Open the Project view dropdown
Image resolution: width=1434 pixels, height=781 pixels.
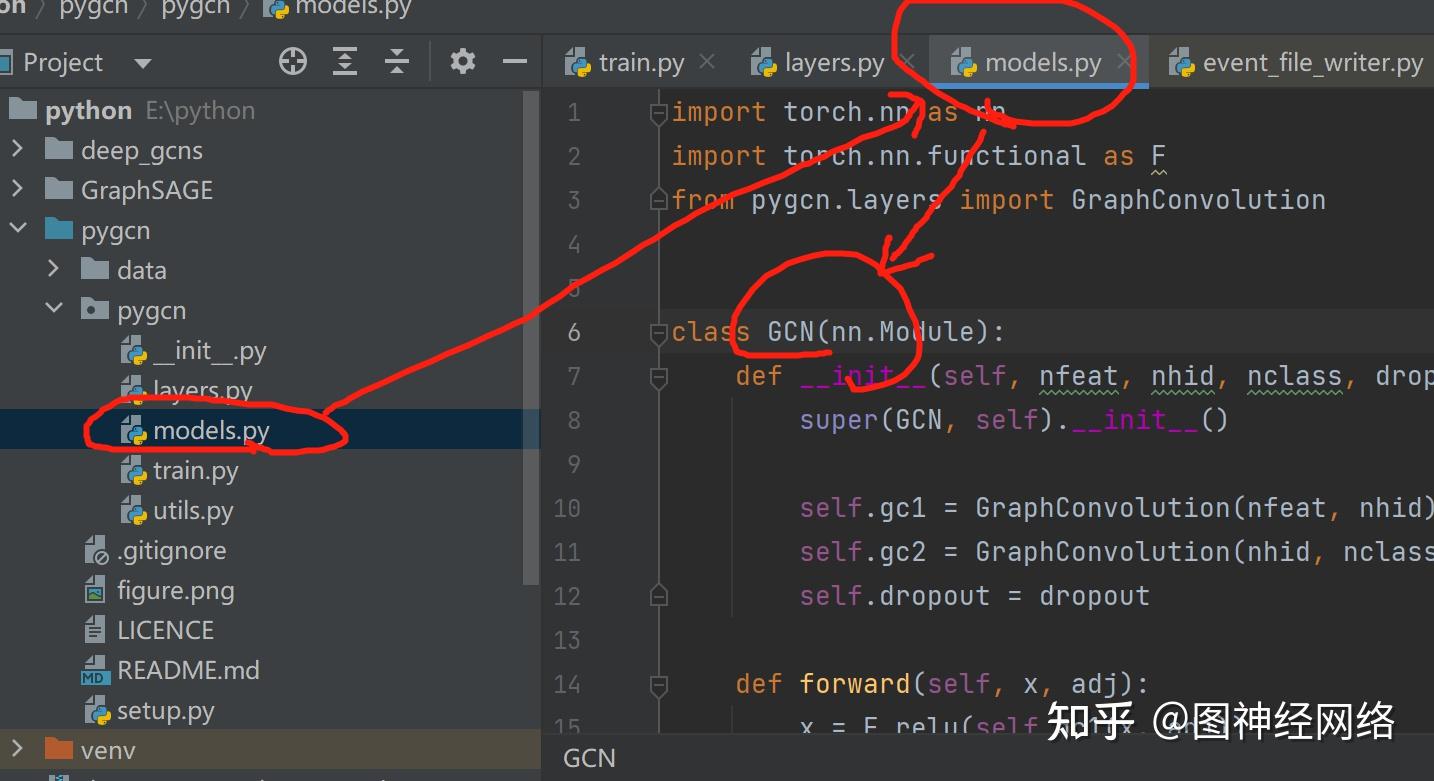[142, 62]
